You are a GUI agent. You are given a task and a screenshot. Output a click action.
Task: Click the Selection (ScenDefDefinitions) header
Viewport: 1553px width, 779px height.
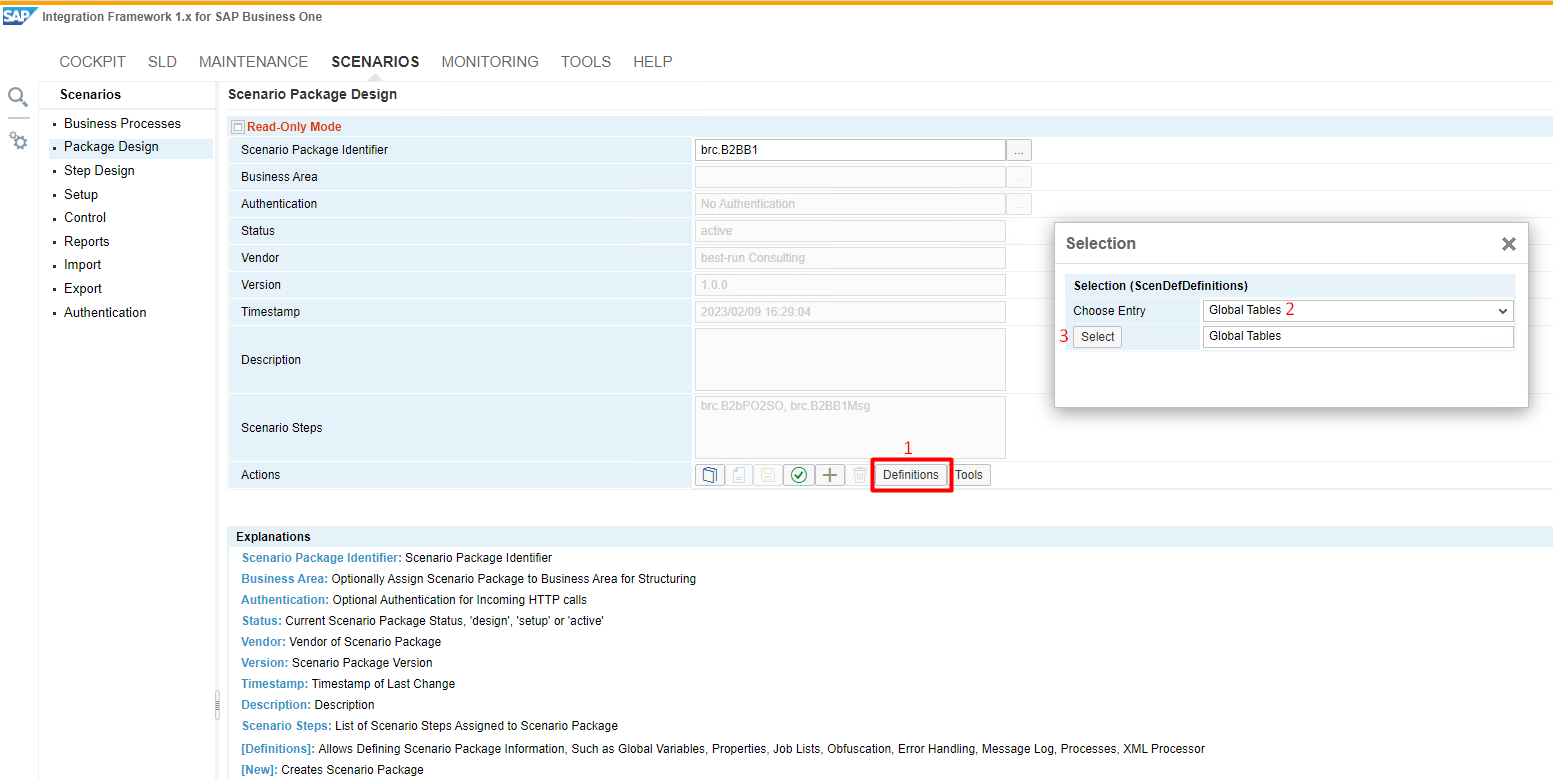(x=1160, y=286)
